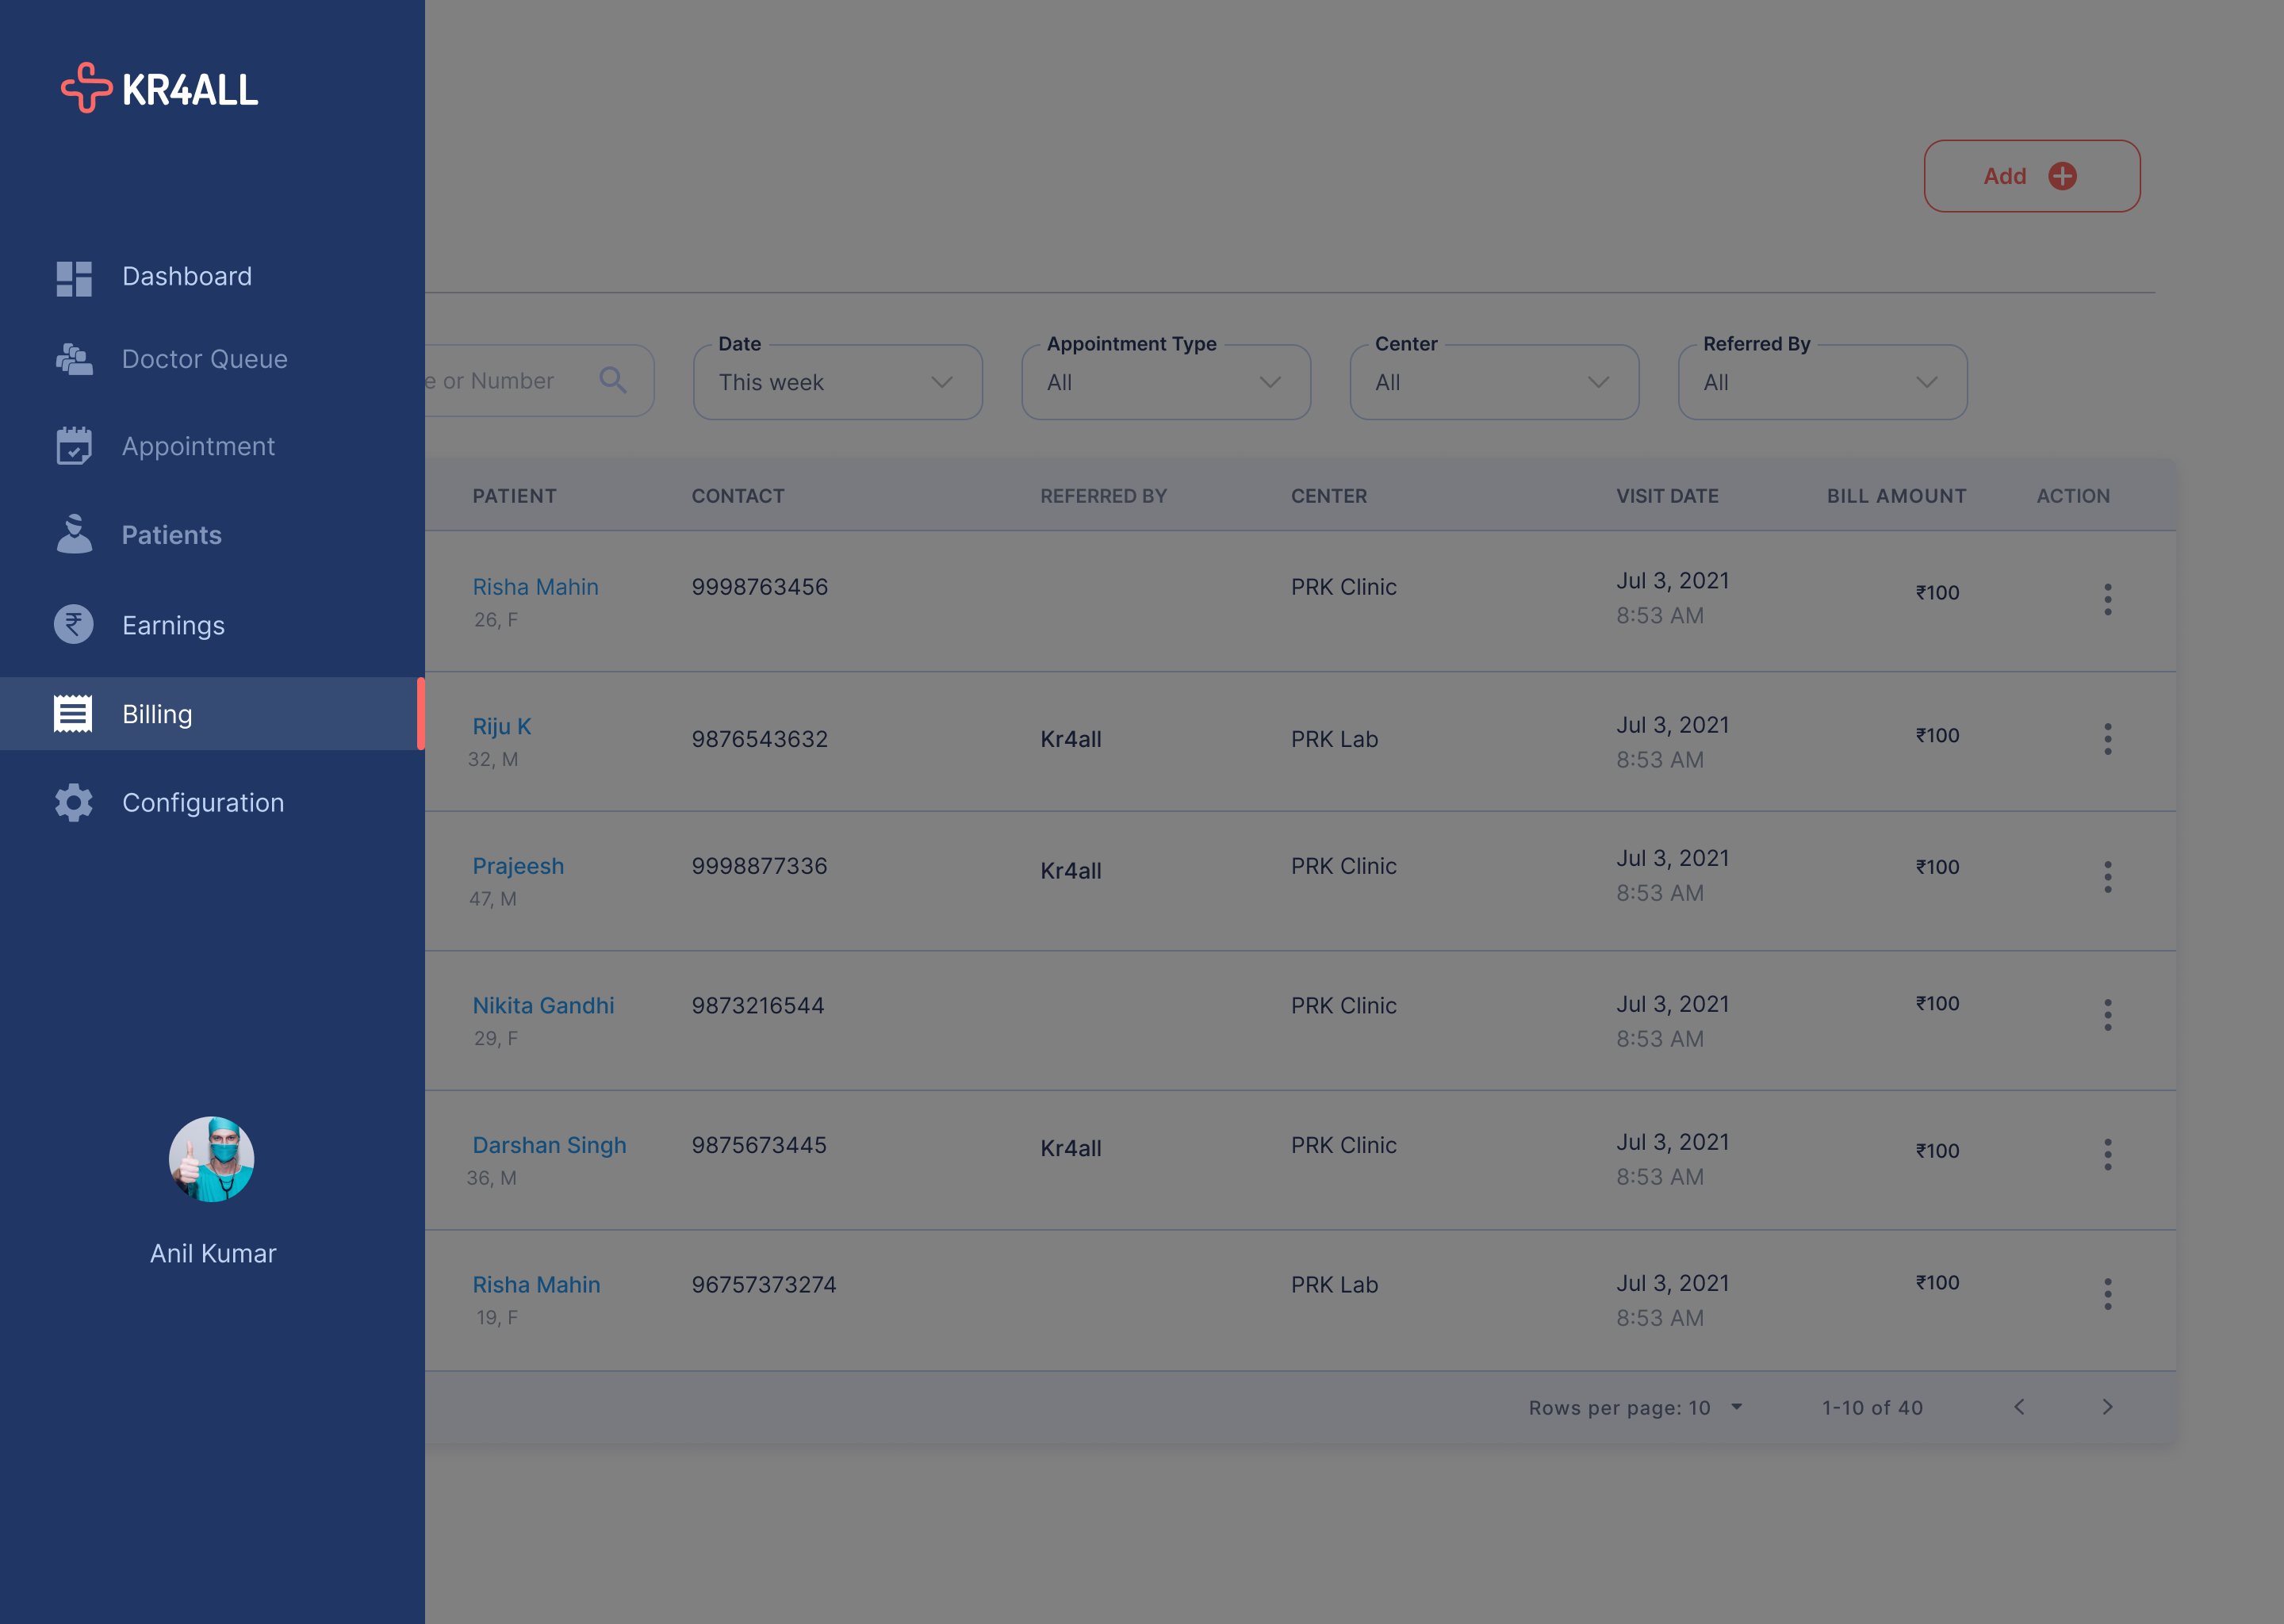Go to next page of results

click(2108, 1407)
